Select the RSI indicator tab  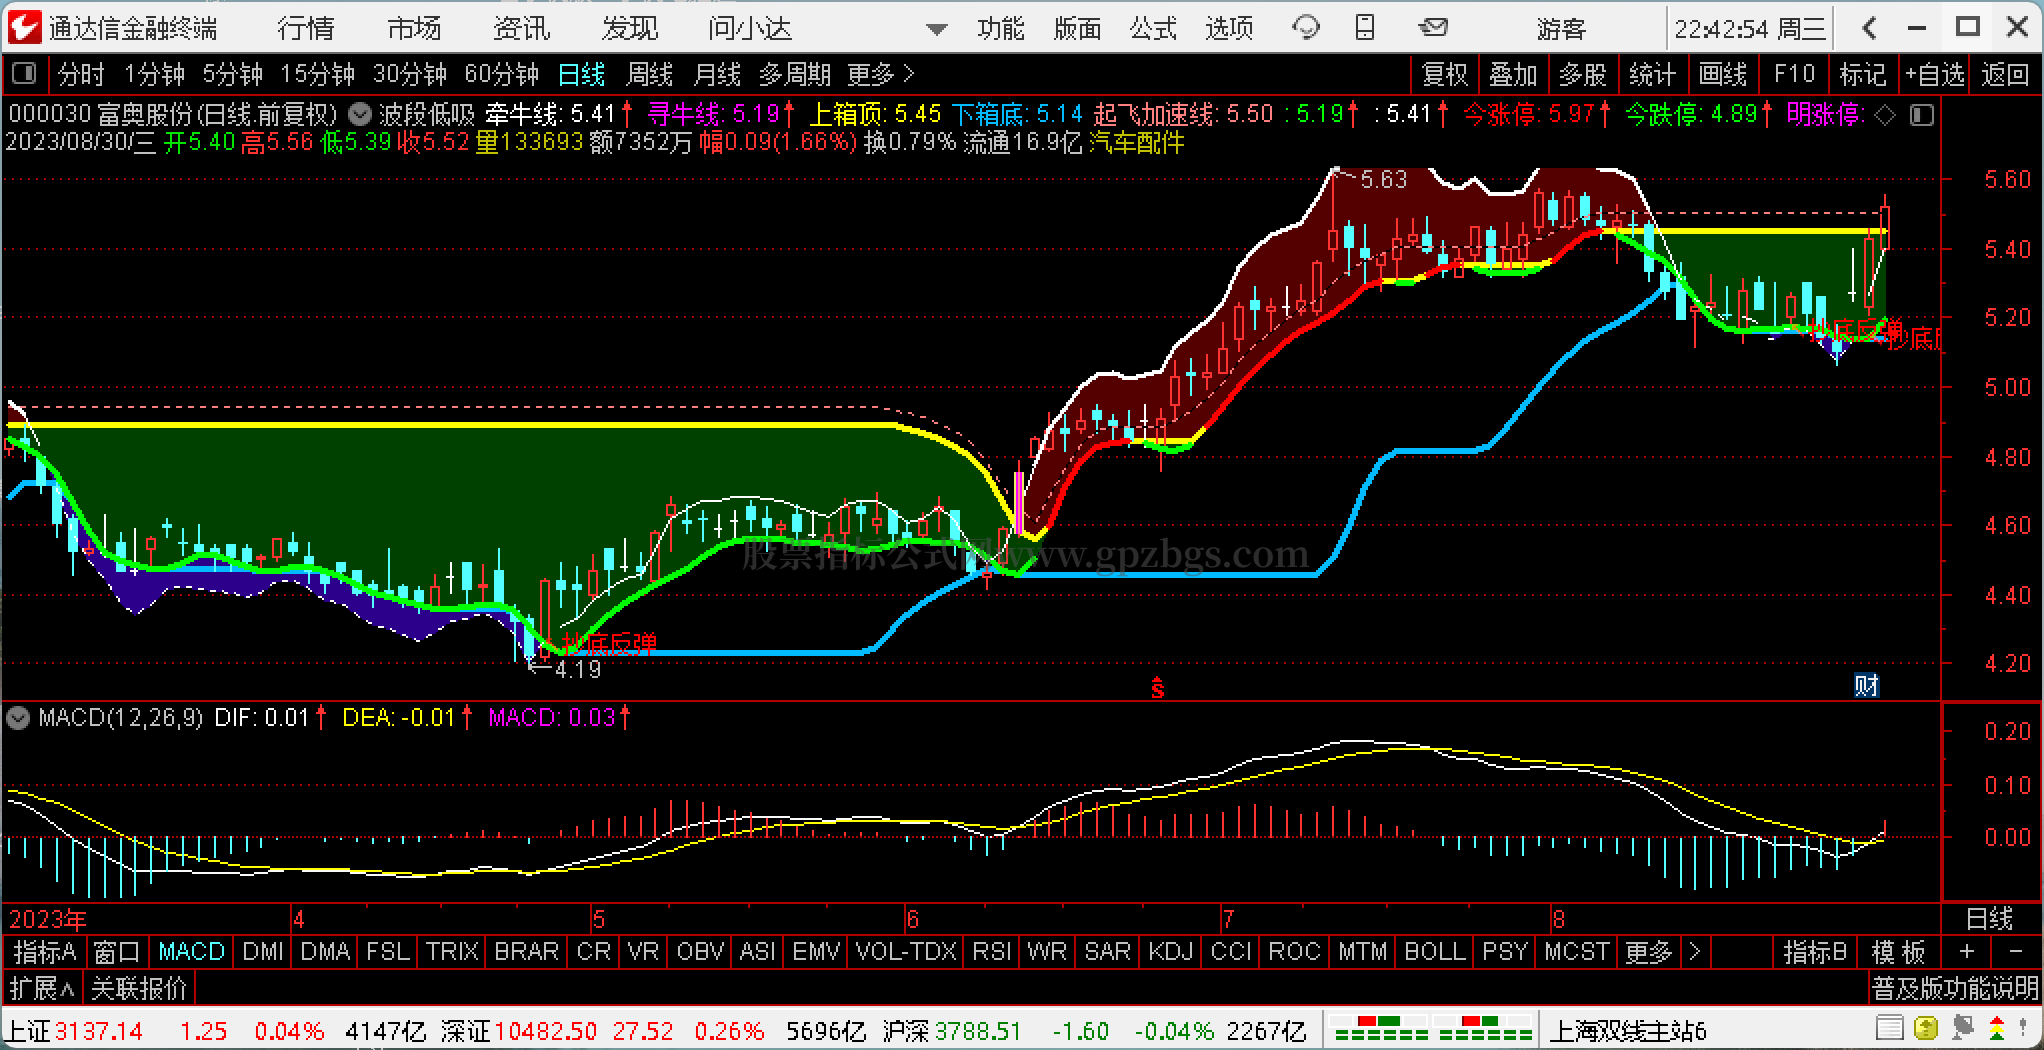(991, 952)
